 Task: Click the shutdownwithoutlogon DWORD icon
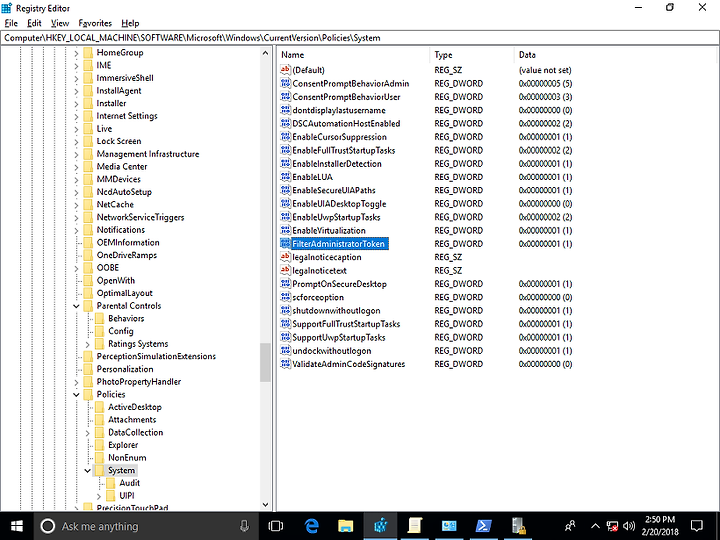[285, 310]
